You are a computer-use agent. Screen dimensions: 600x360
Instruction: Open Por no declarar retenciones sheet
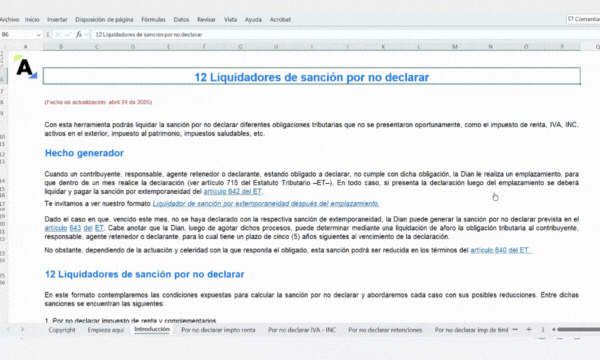(385, 330)
